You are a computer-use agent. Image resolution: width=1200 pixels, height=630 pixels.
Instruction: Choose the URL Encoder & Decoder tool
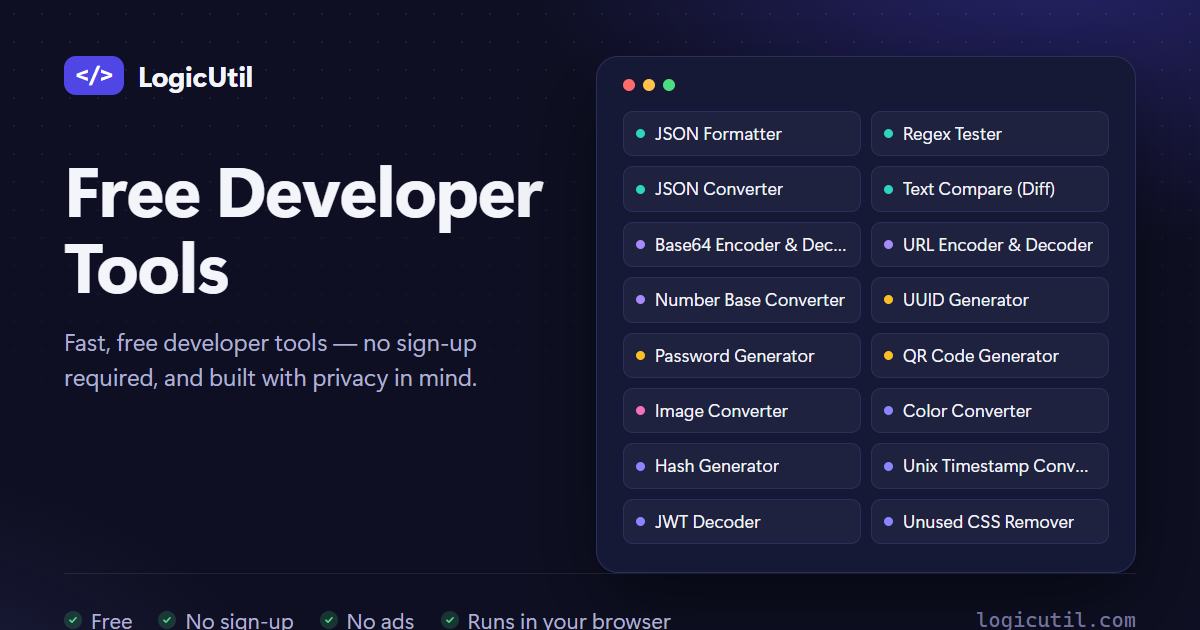(990, 245)
